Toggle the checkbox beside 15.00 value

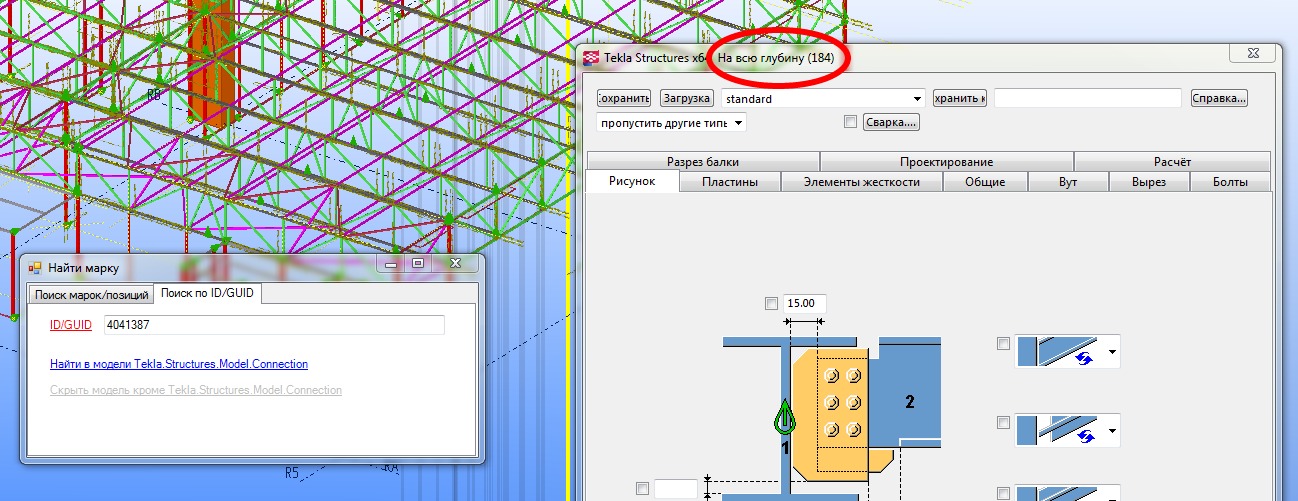click(770, 304)
